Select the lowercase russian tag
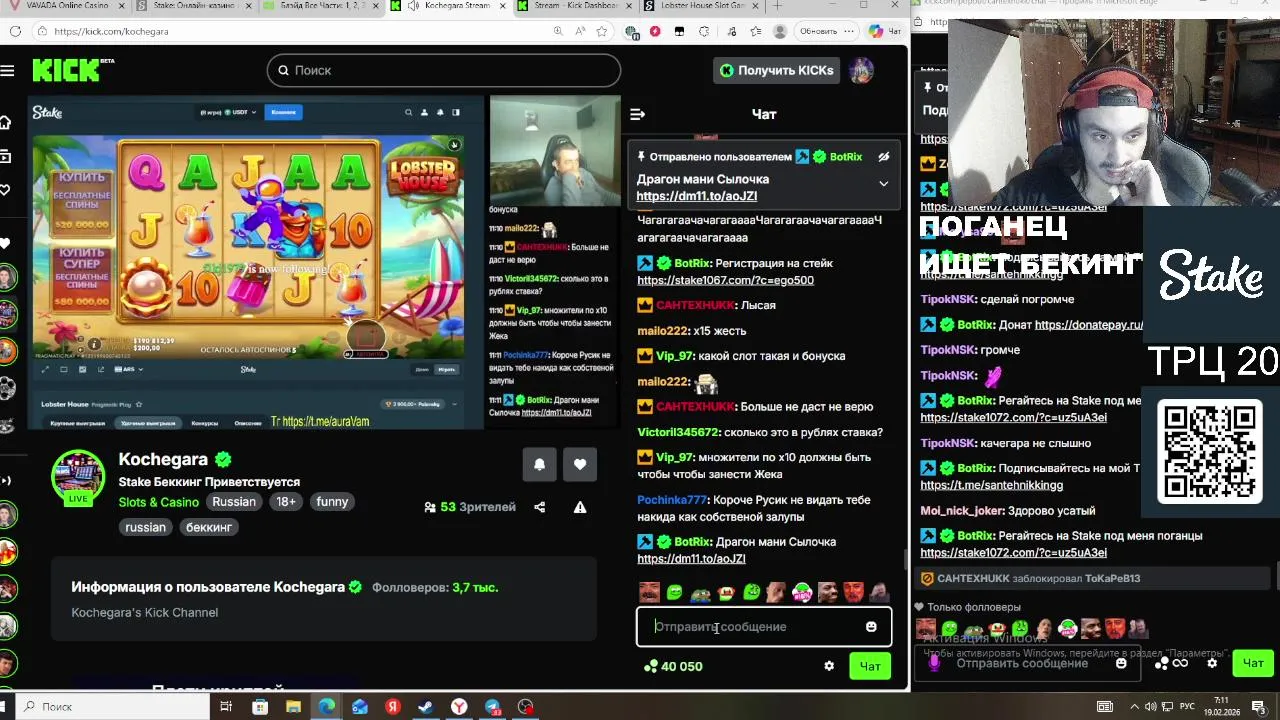 (x=145, y=527)
